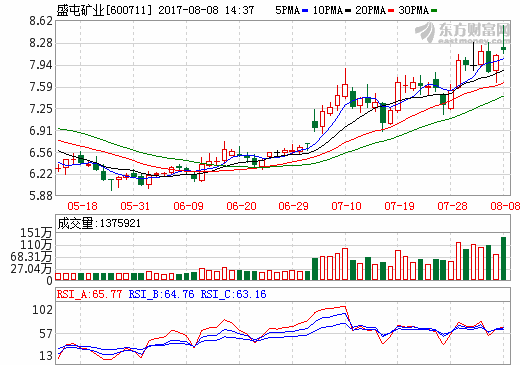Click the 110万 volume axis label
This screenshot has width=520, height=365.
[36, 245]
